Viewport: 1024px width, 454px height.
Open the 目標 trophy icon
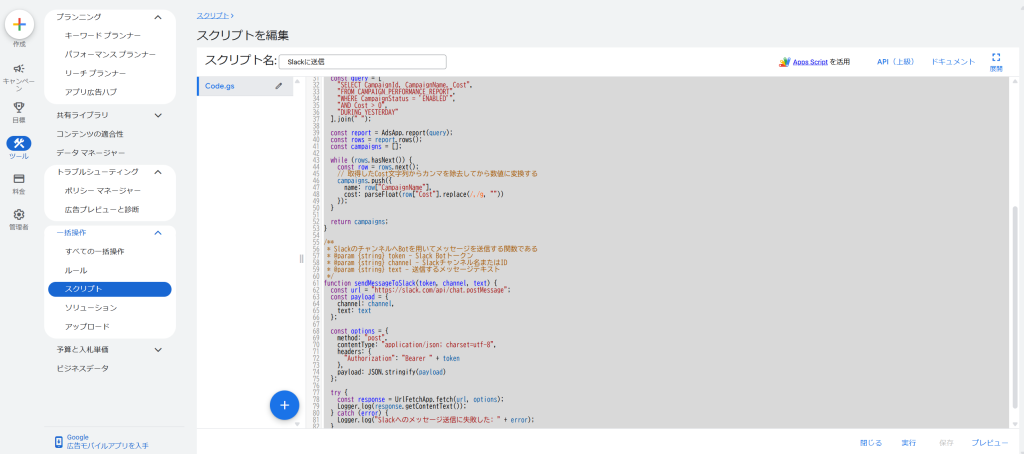tap(19, 107)
